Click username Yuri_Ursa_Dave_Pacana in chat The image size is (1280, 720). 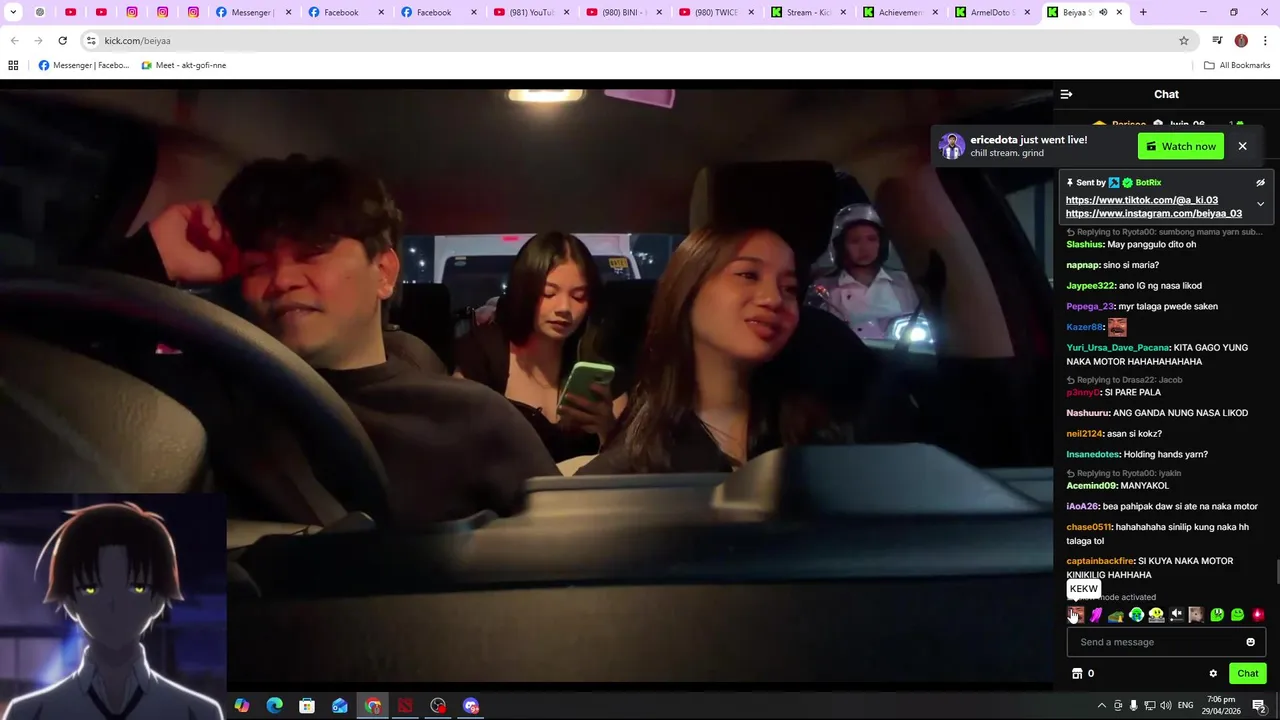click(1118, 348)
